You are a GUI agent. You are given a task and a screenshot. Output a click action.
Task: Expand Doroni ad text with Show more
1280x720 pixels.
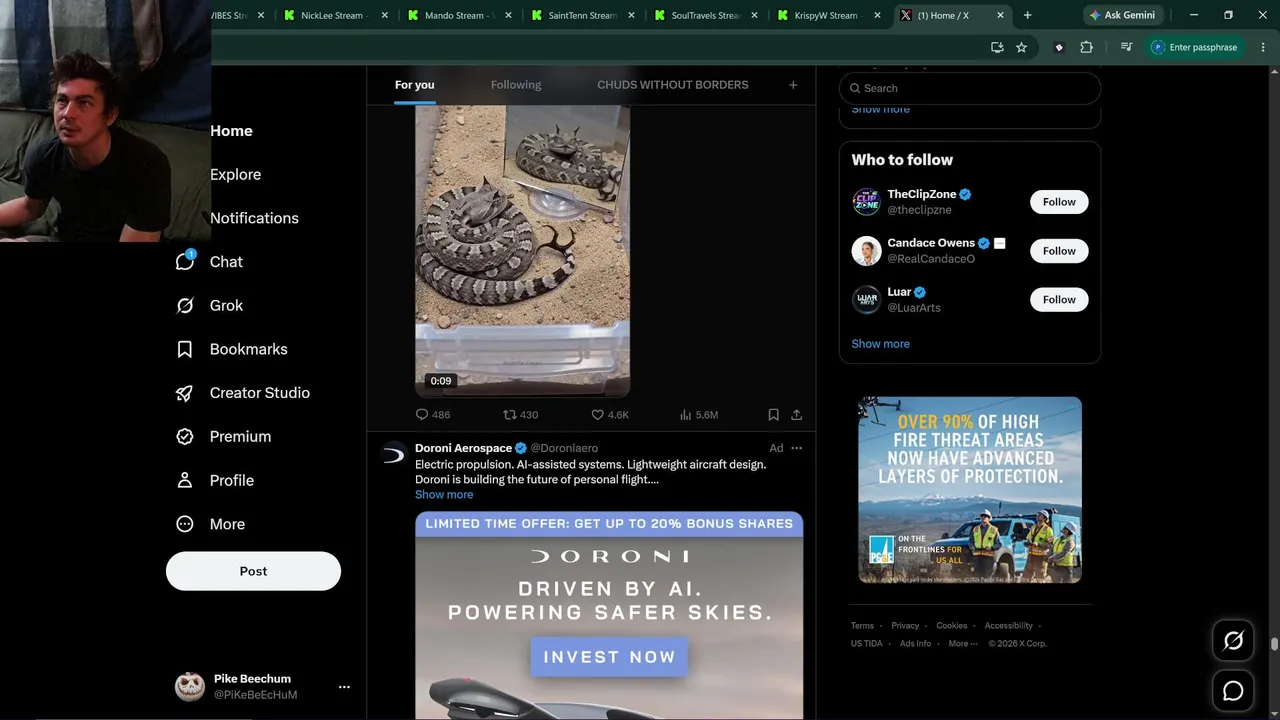click(x=444, y=495)
